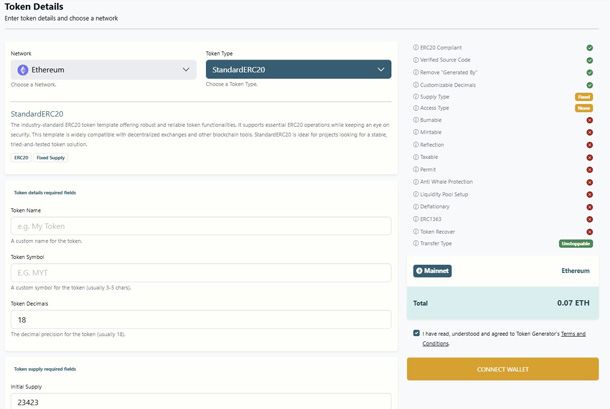The width and height of the screenshot is (610, 409).
Task: Click the Token Decimals field showing 18
Action: [x=201, y=319]
